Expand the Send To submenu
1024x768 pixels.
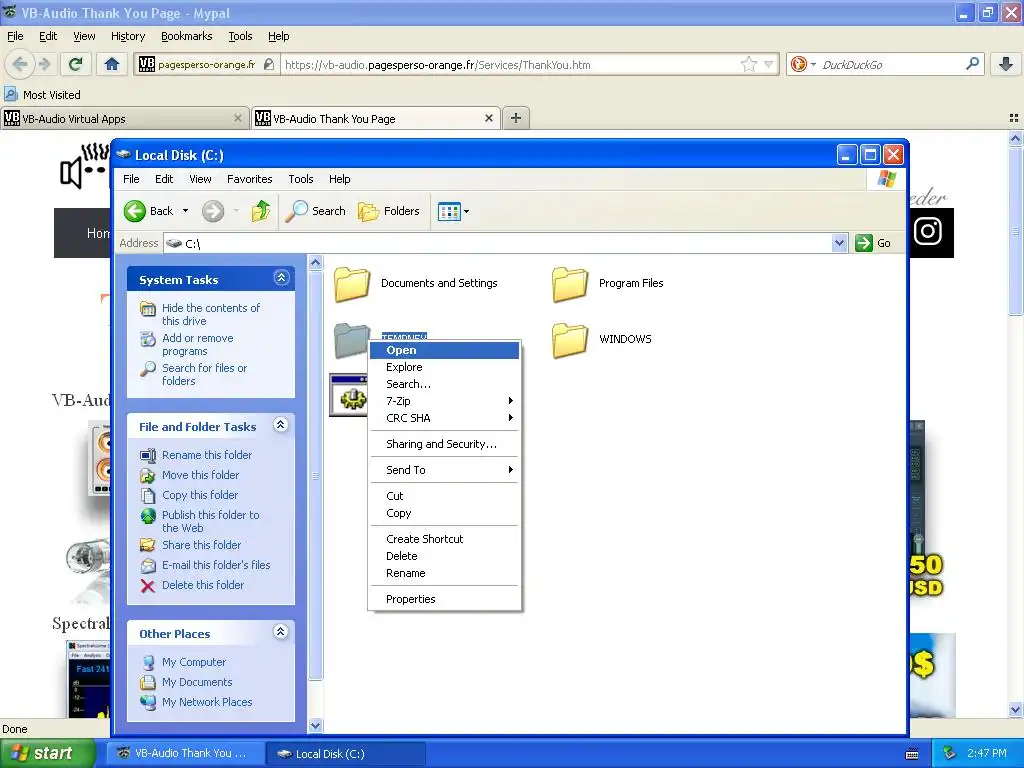(445, 470)
